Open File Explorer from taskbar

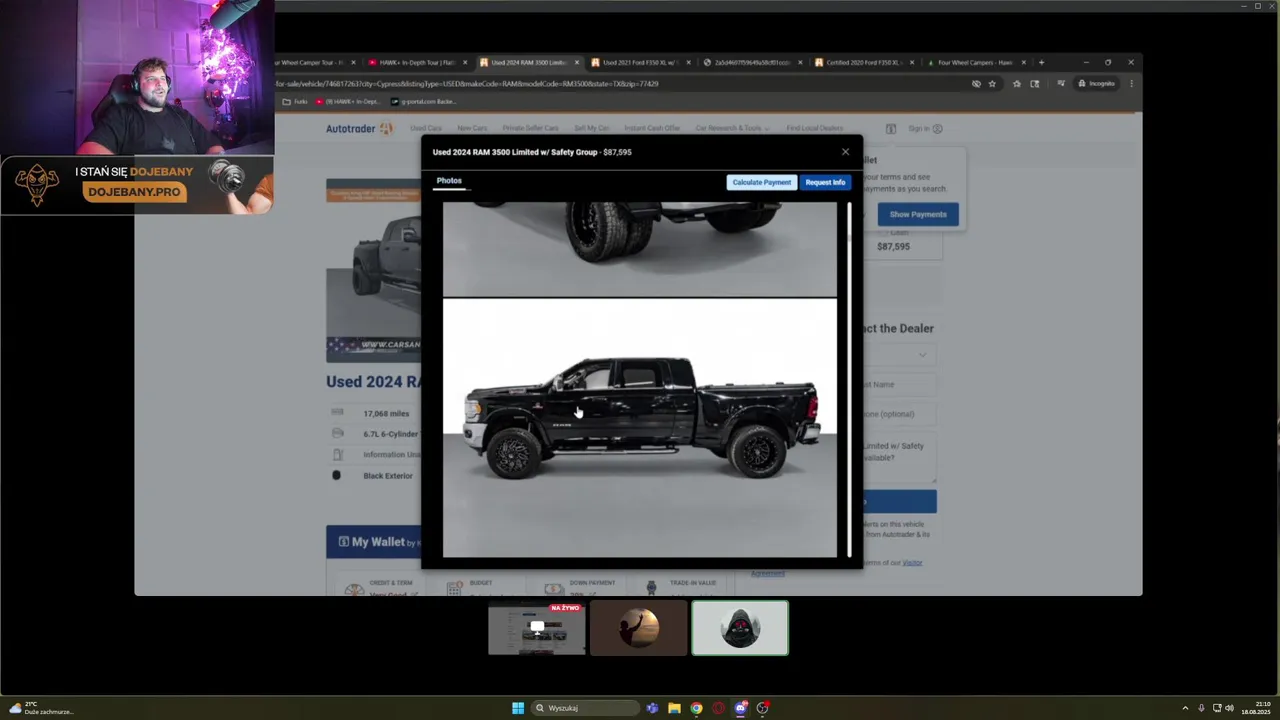tap(674, 708)
